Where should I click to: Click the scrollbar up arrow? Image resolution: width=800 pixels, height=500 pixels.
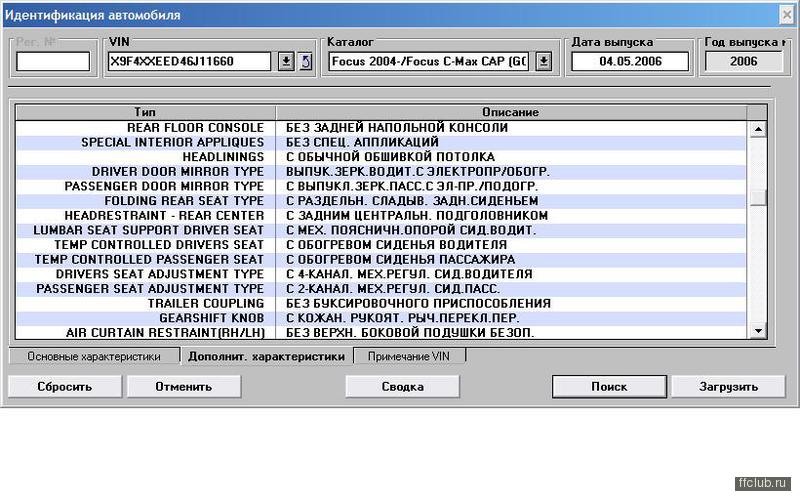758,129
